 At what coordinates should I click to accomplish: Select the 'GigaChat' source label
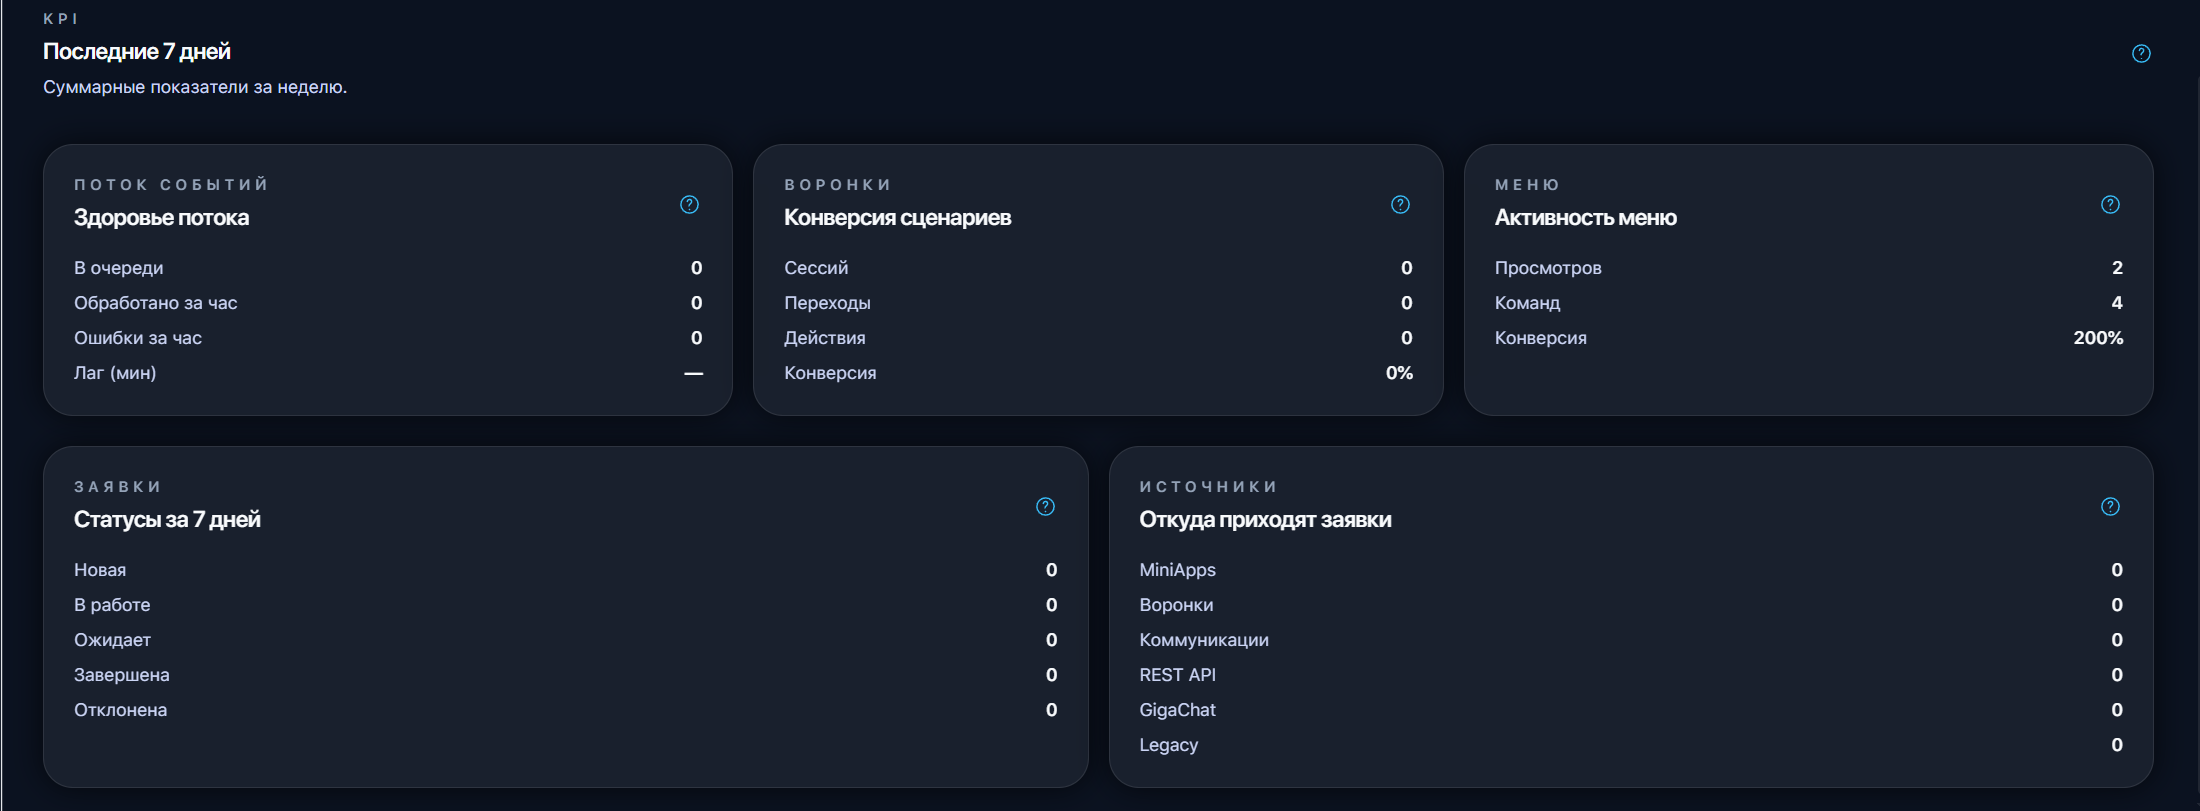coord(1177,710)
